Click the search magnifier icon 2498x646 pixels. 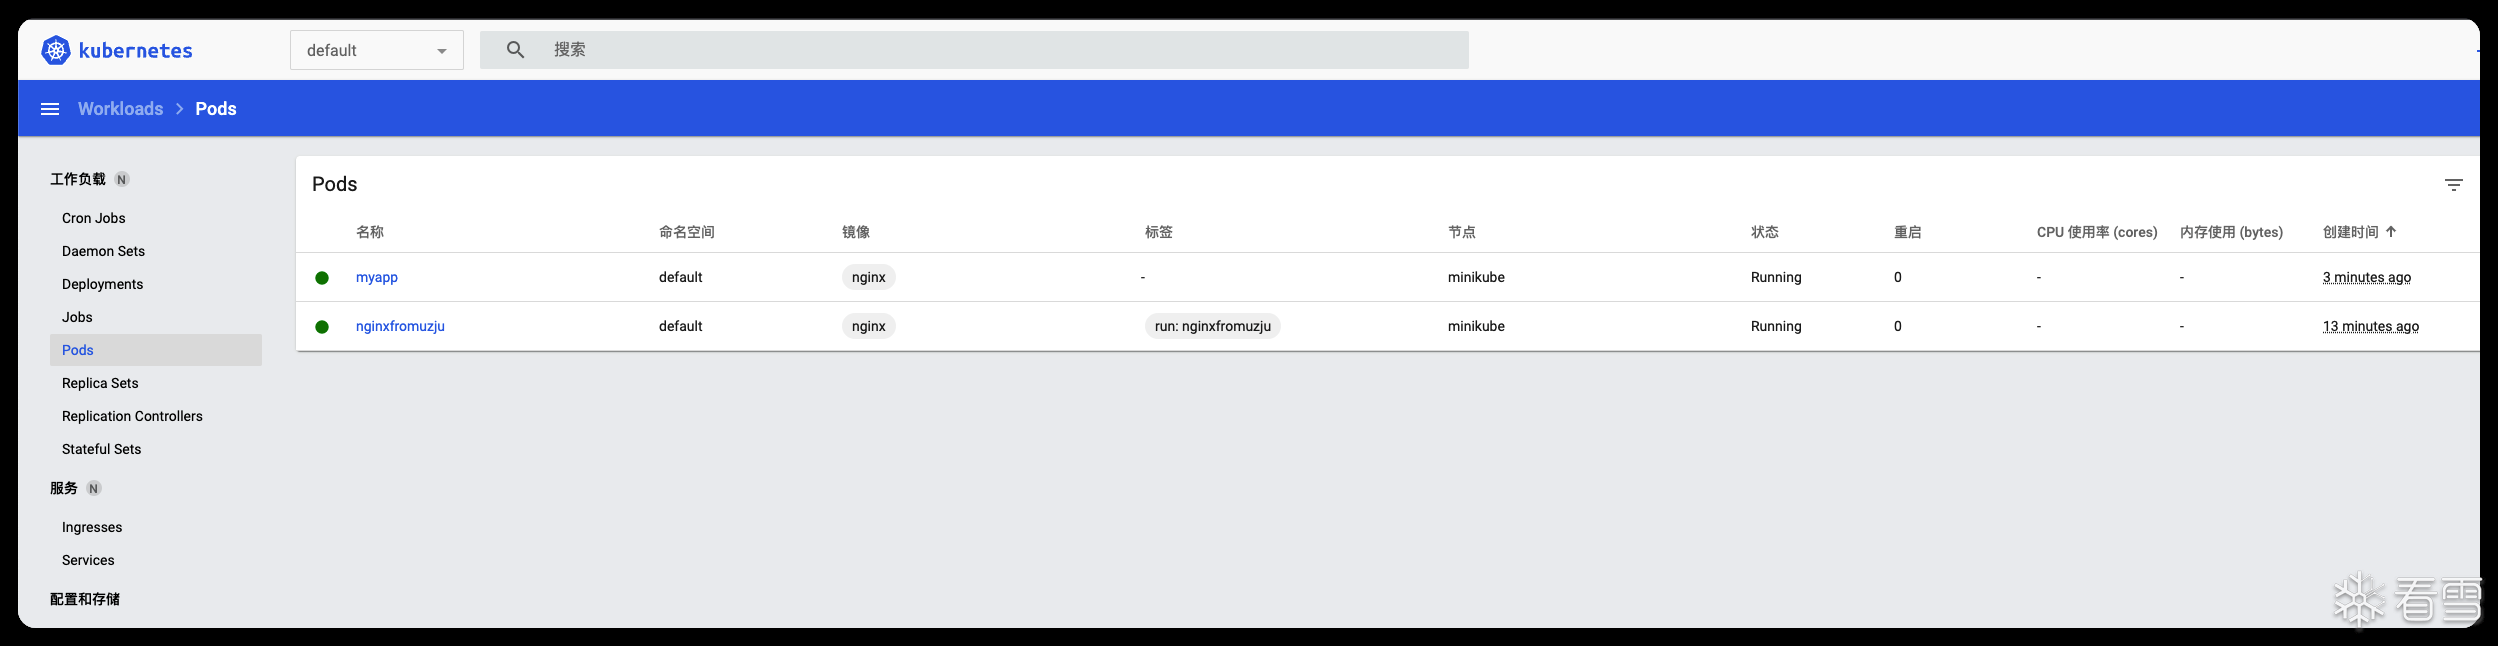(x=515, y=50)
